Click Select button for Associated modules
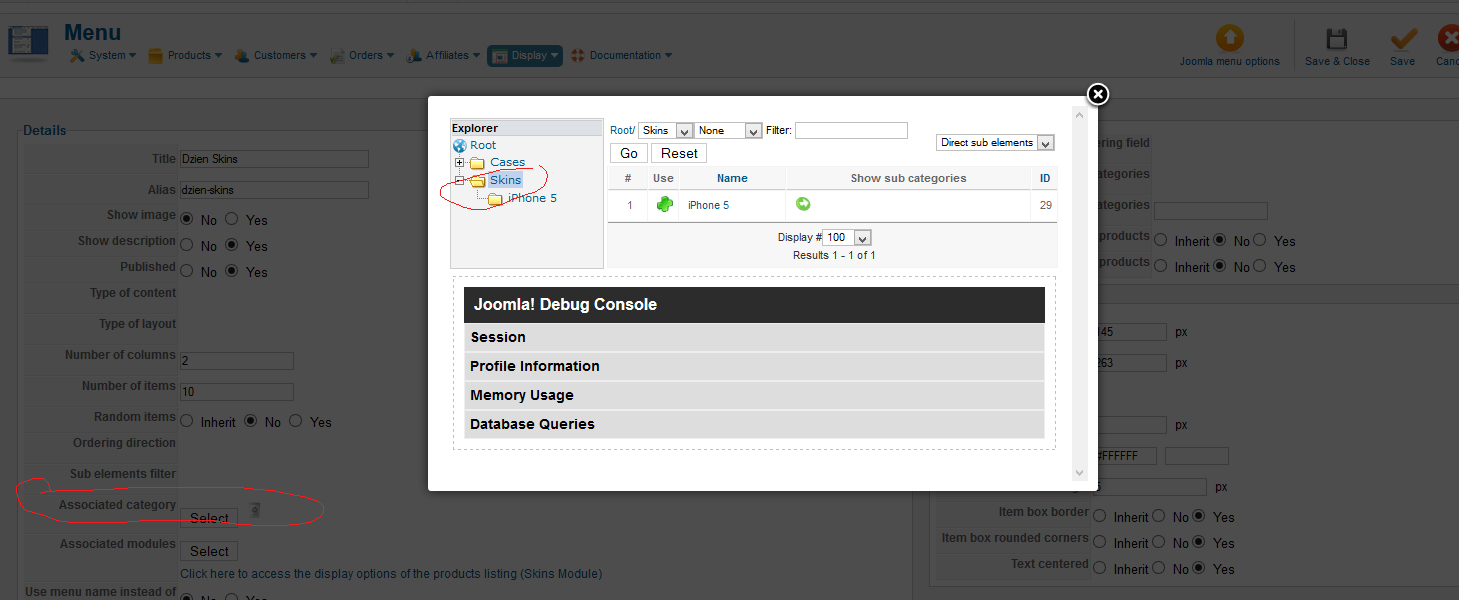1459x600 pixels. pos(209,551)
